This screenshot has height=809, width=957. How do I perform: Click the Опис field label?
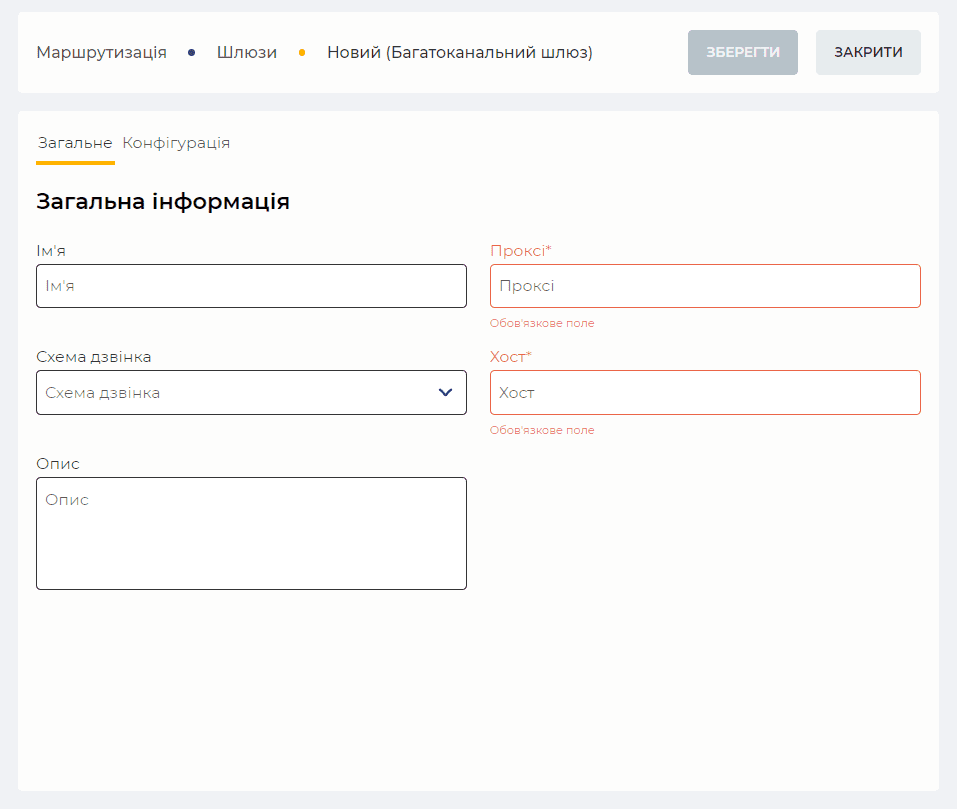58,464
